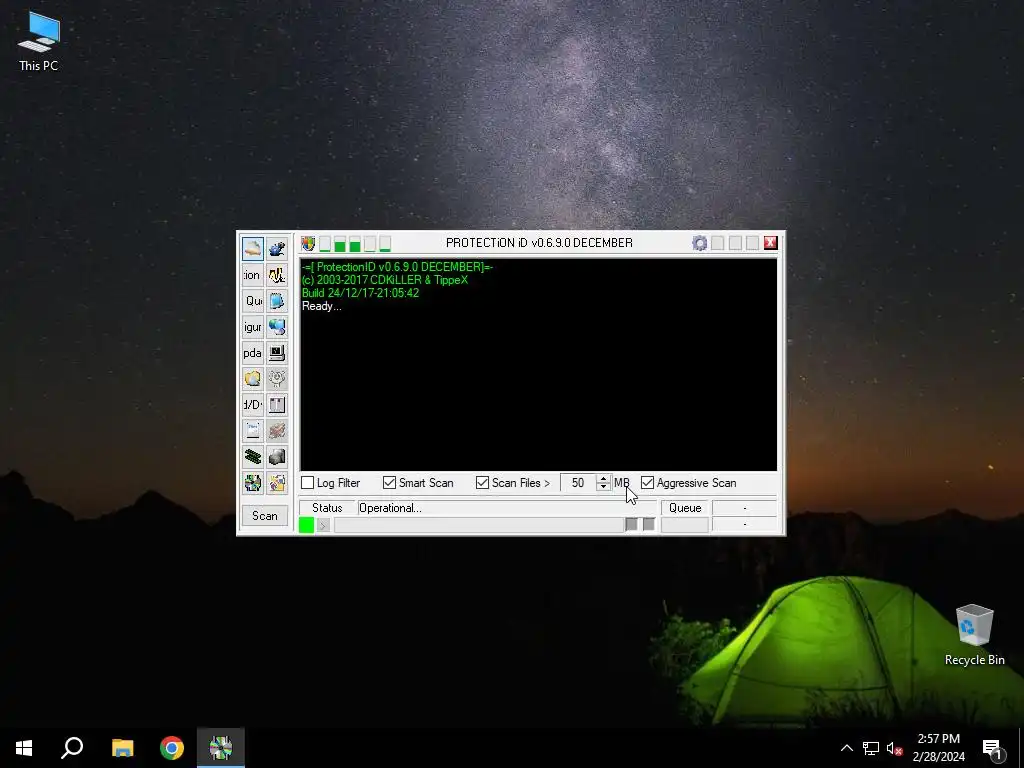Click the open-hand icon in the sidebar
This screenshot has width=1024, height=768.
(x=253, y=249)
